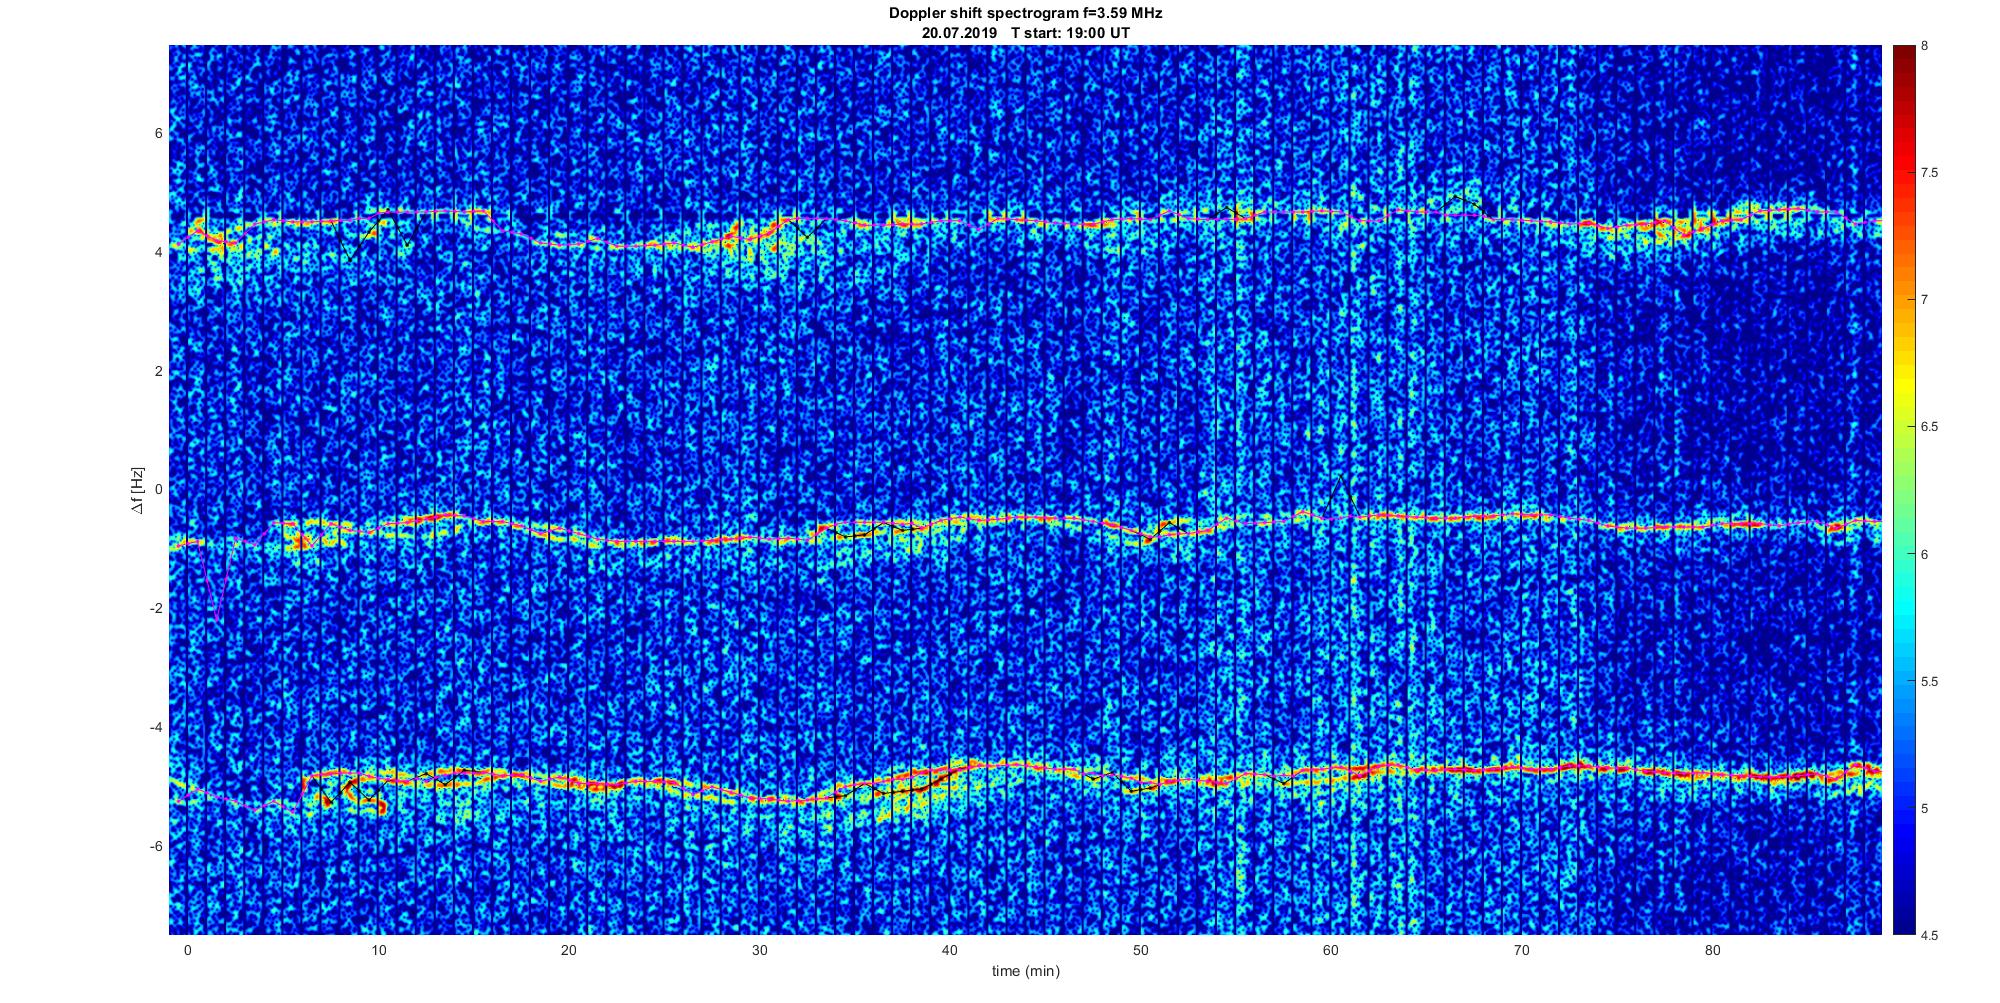Viewport: 2000px width, 1003px height.
Task: Click the yellow region of the colorbar
Action: click(1903, 385)
